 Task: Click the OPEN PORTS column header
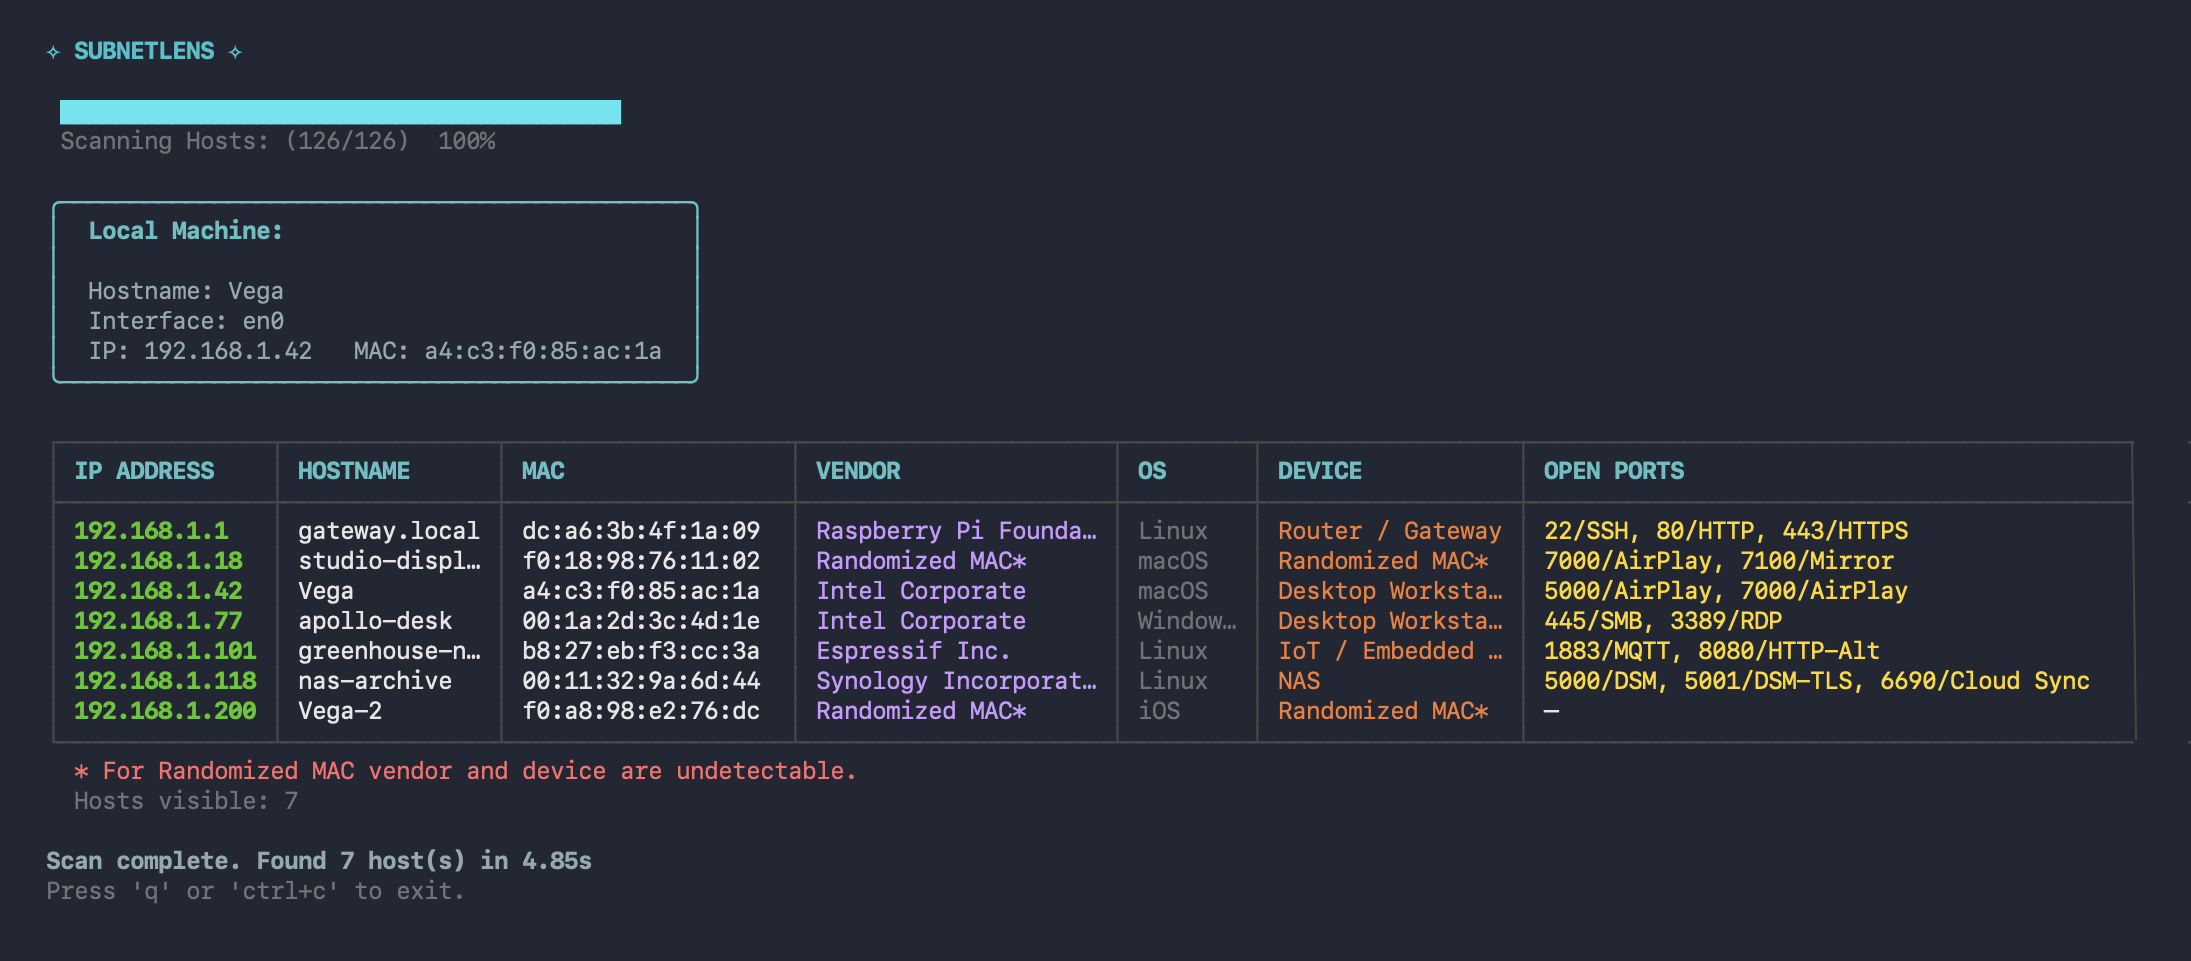point(1613,471)
